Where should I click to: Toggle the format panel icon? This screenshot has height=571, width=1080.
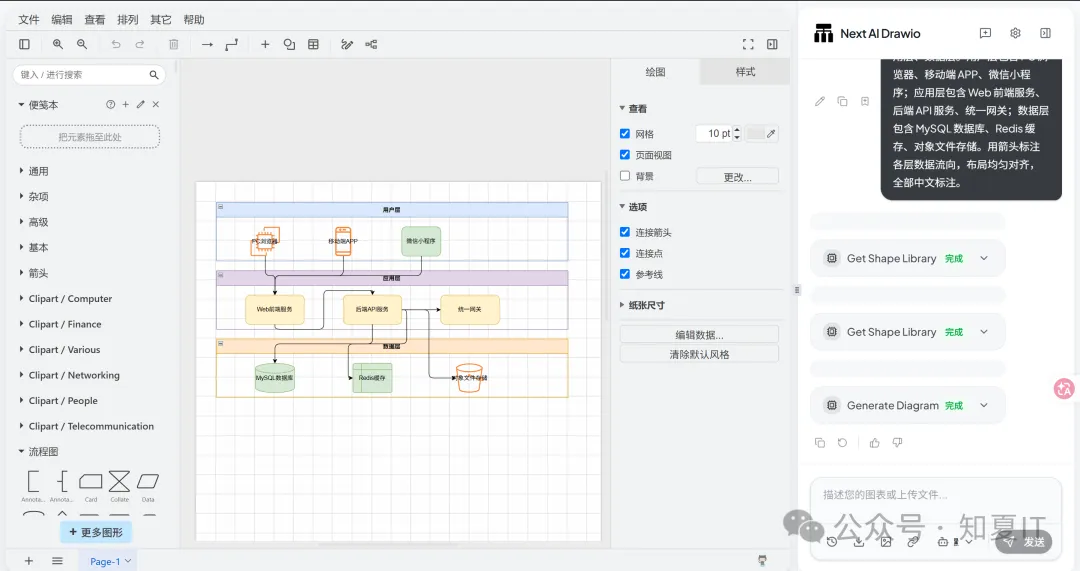click(772, 44)
